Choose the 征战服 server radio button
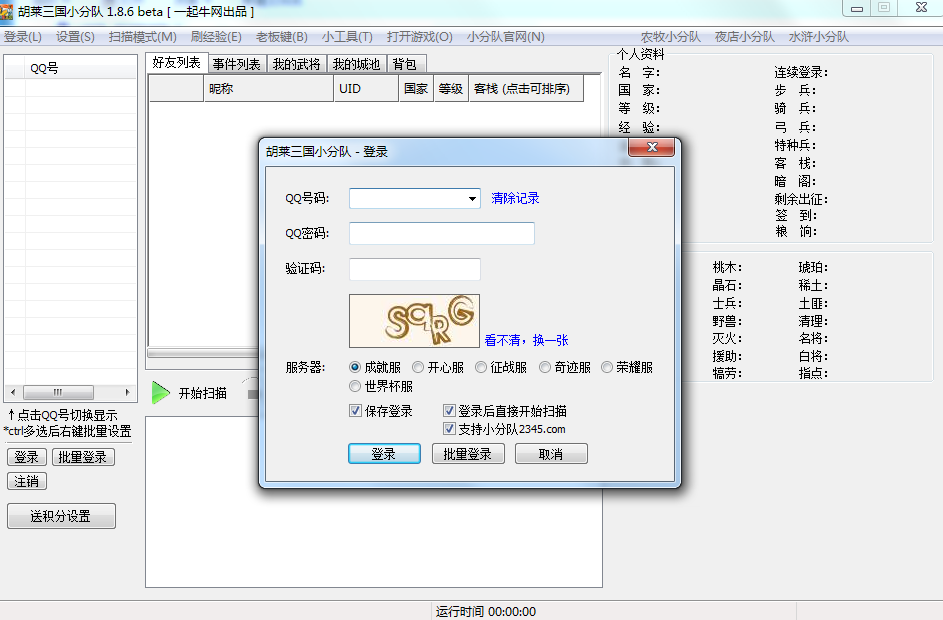This screenshot has height=620, width=943. pyautogui.click(x=481, y=367)
